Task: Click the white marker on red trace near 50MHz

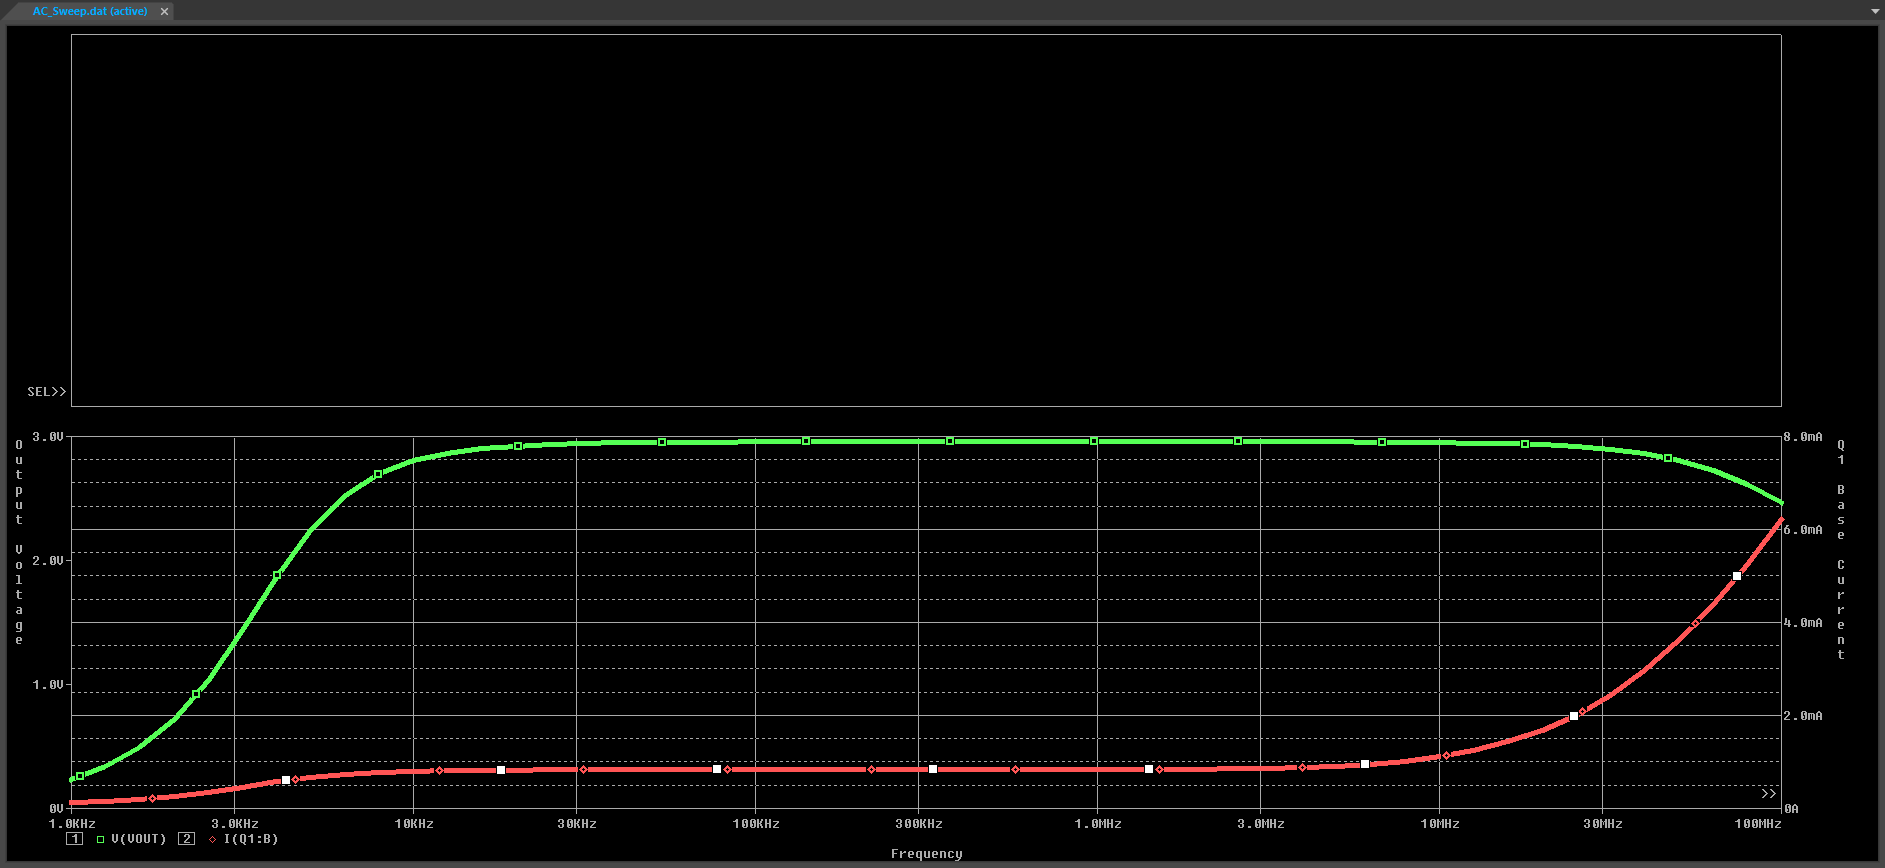Action: (x=1737, y=576)
